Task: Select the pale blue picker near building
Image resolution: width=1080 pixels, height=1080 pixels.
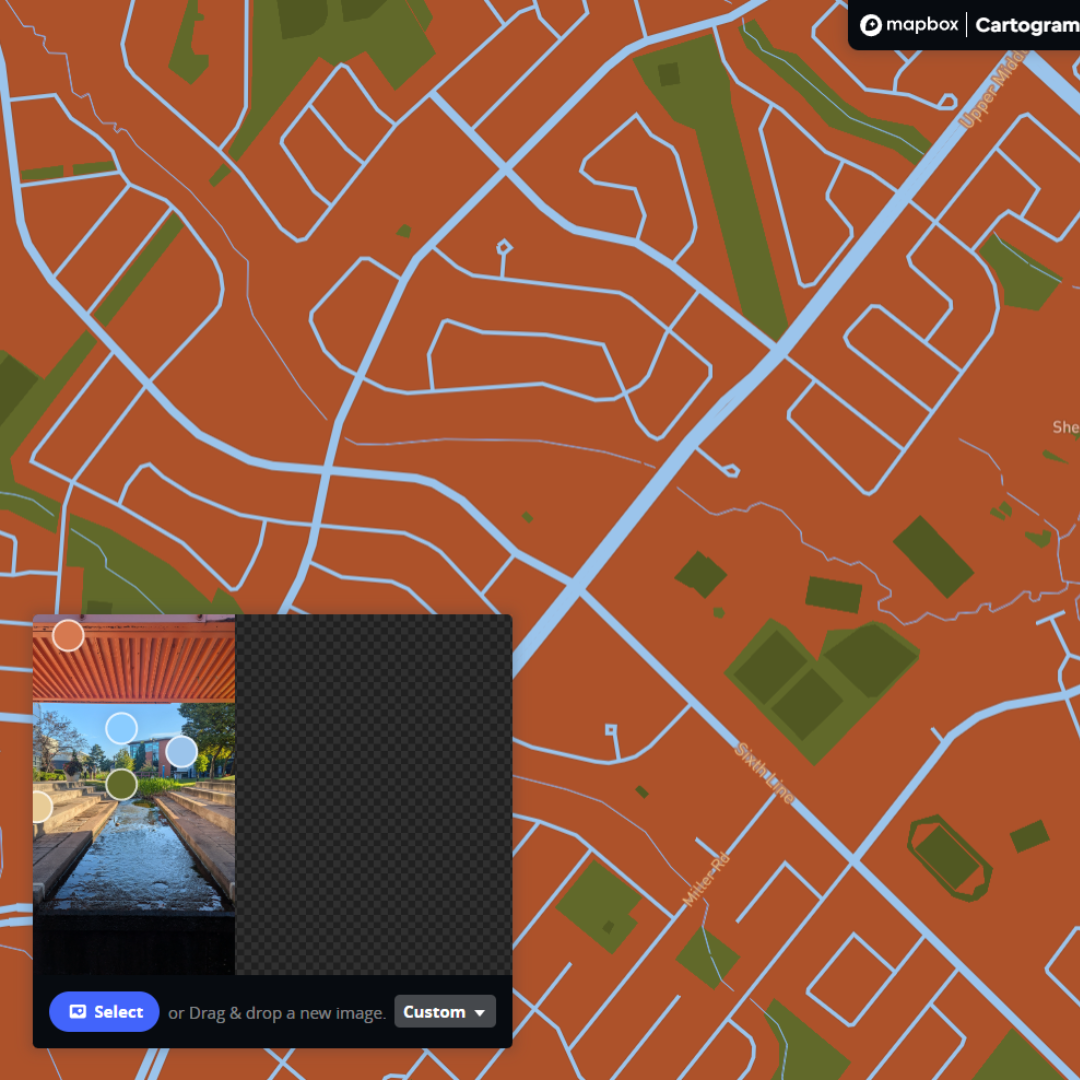Action: tap(181, 751)
